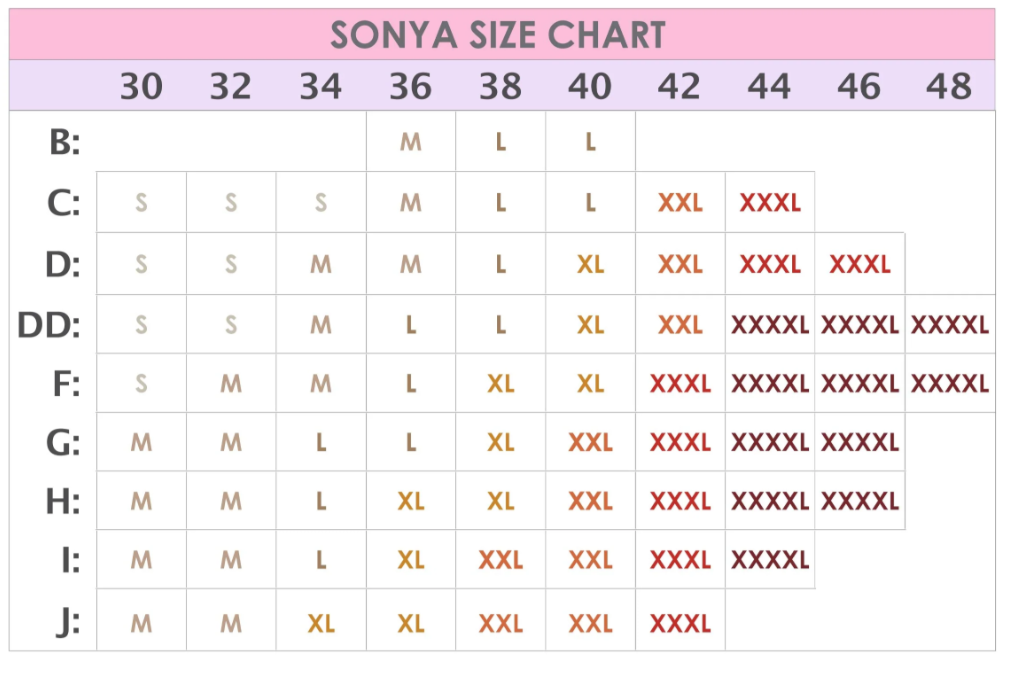
Task: Click the XXXL cell for 42 J
Action: 680,623
